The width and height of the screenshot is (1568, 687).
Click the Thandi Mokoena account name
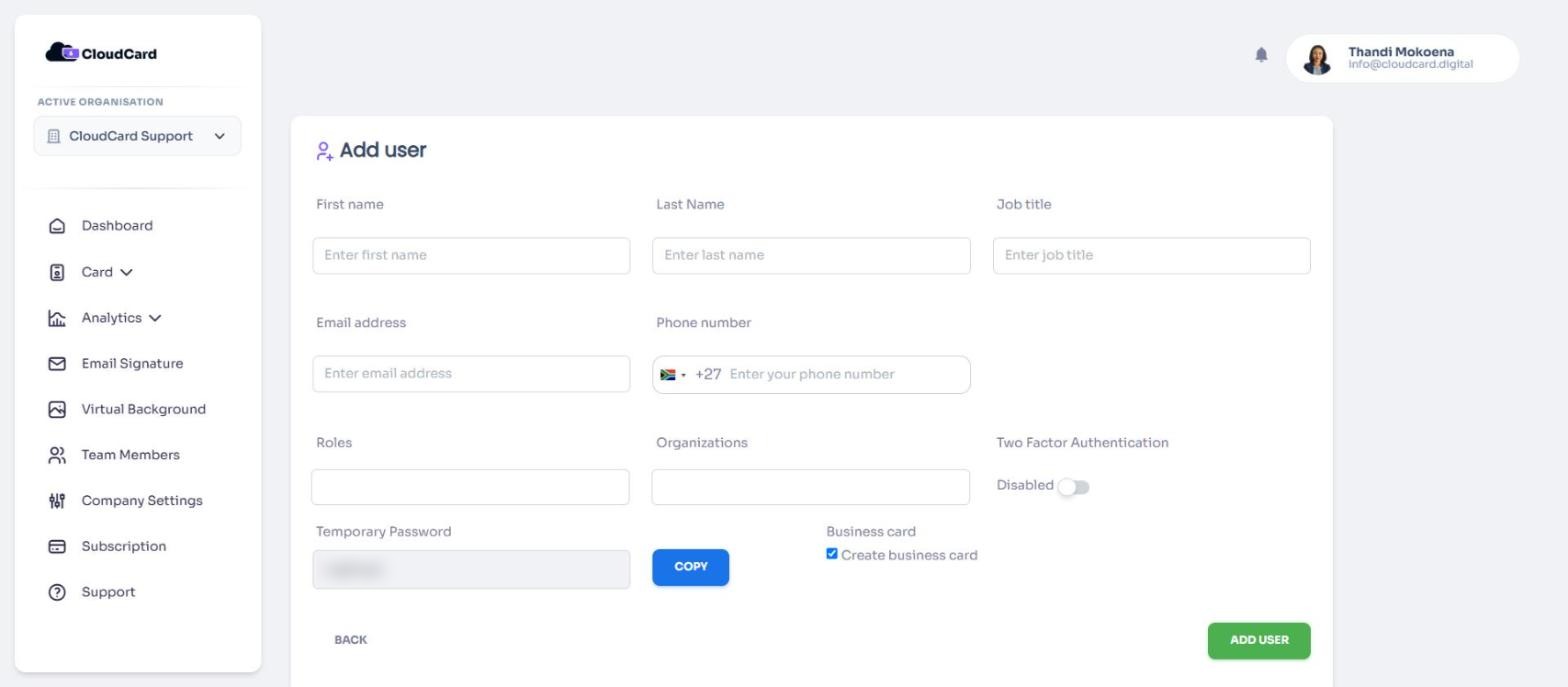point(1401,52)
